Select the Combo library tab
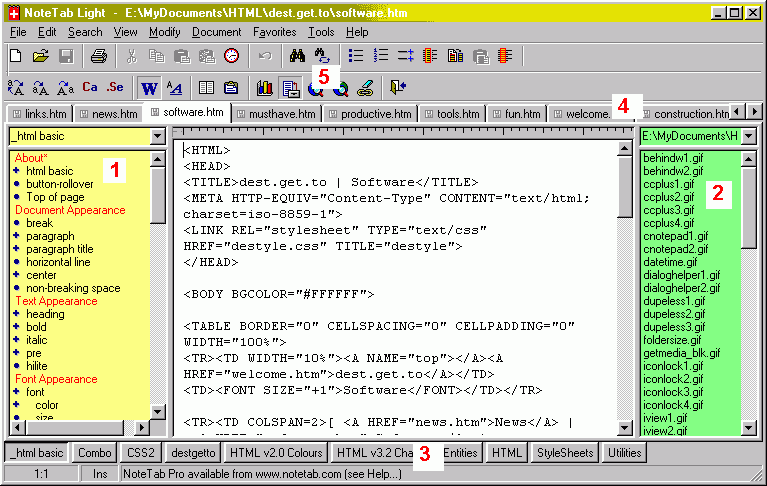This screenshot has width=767, height=486. 95,453
